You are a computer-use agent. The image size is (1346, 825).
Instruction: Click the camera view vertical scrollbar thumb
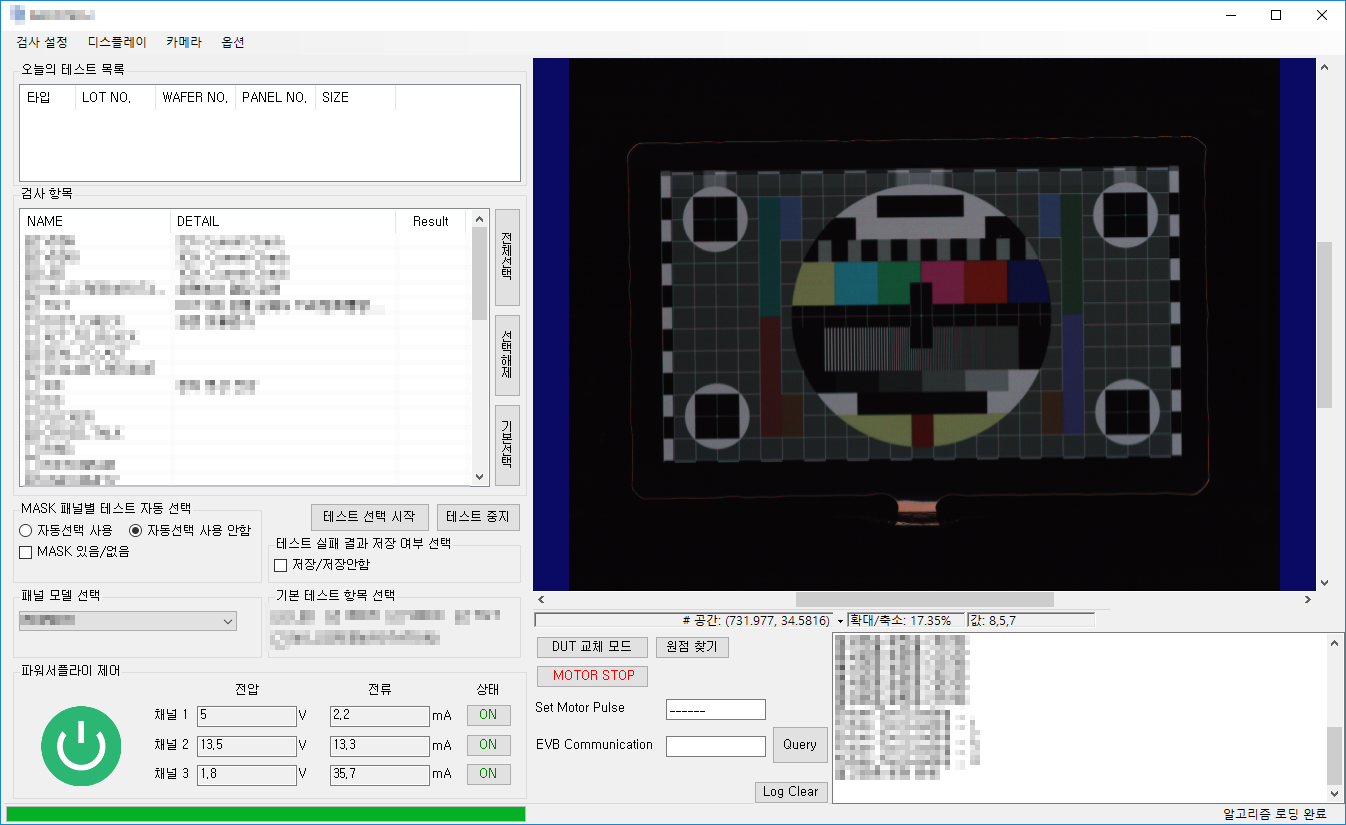point(1324,324)
